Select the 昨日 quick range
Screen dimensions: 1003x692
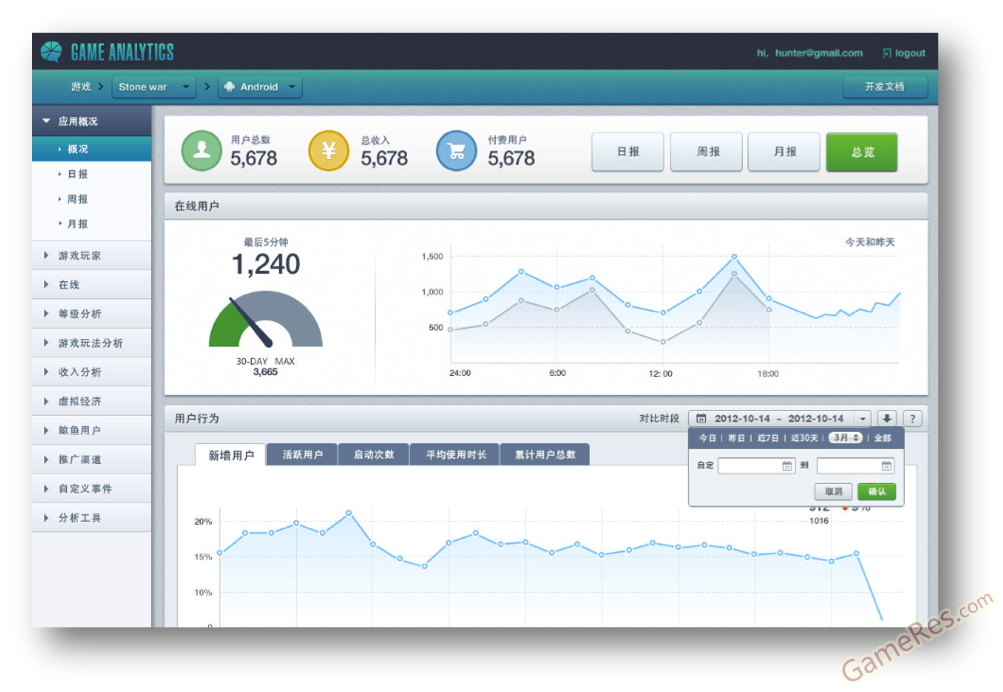click(736, 438)
